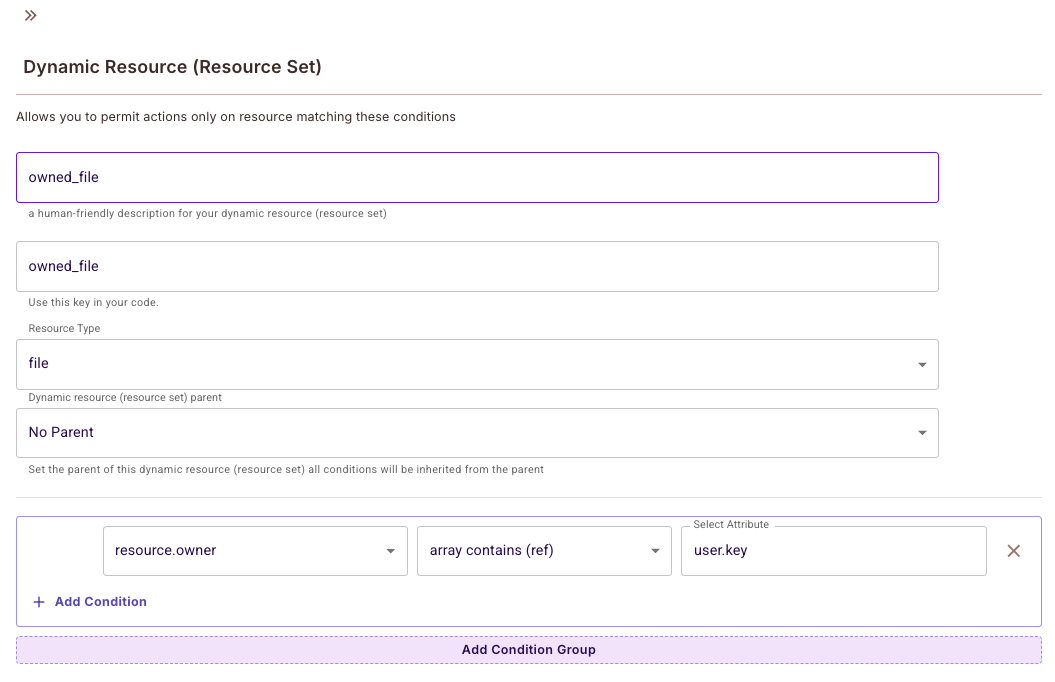The width and height of the screenshot is (1055, 682).
Task: Click the No Parent dropdown arrow
Action: pos(922,433)
